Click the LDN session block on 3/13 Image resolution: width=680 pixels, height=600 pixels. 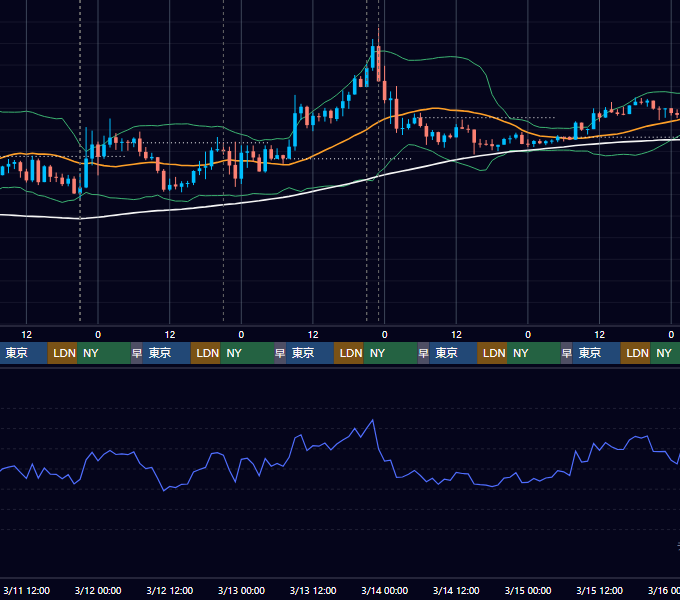tap(349, 353)
